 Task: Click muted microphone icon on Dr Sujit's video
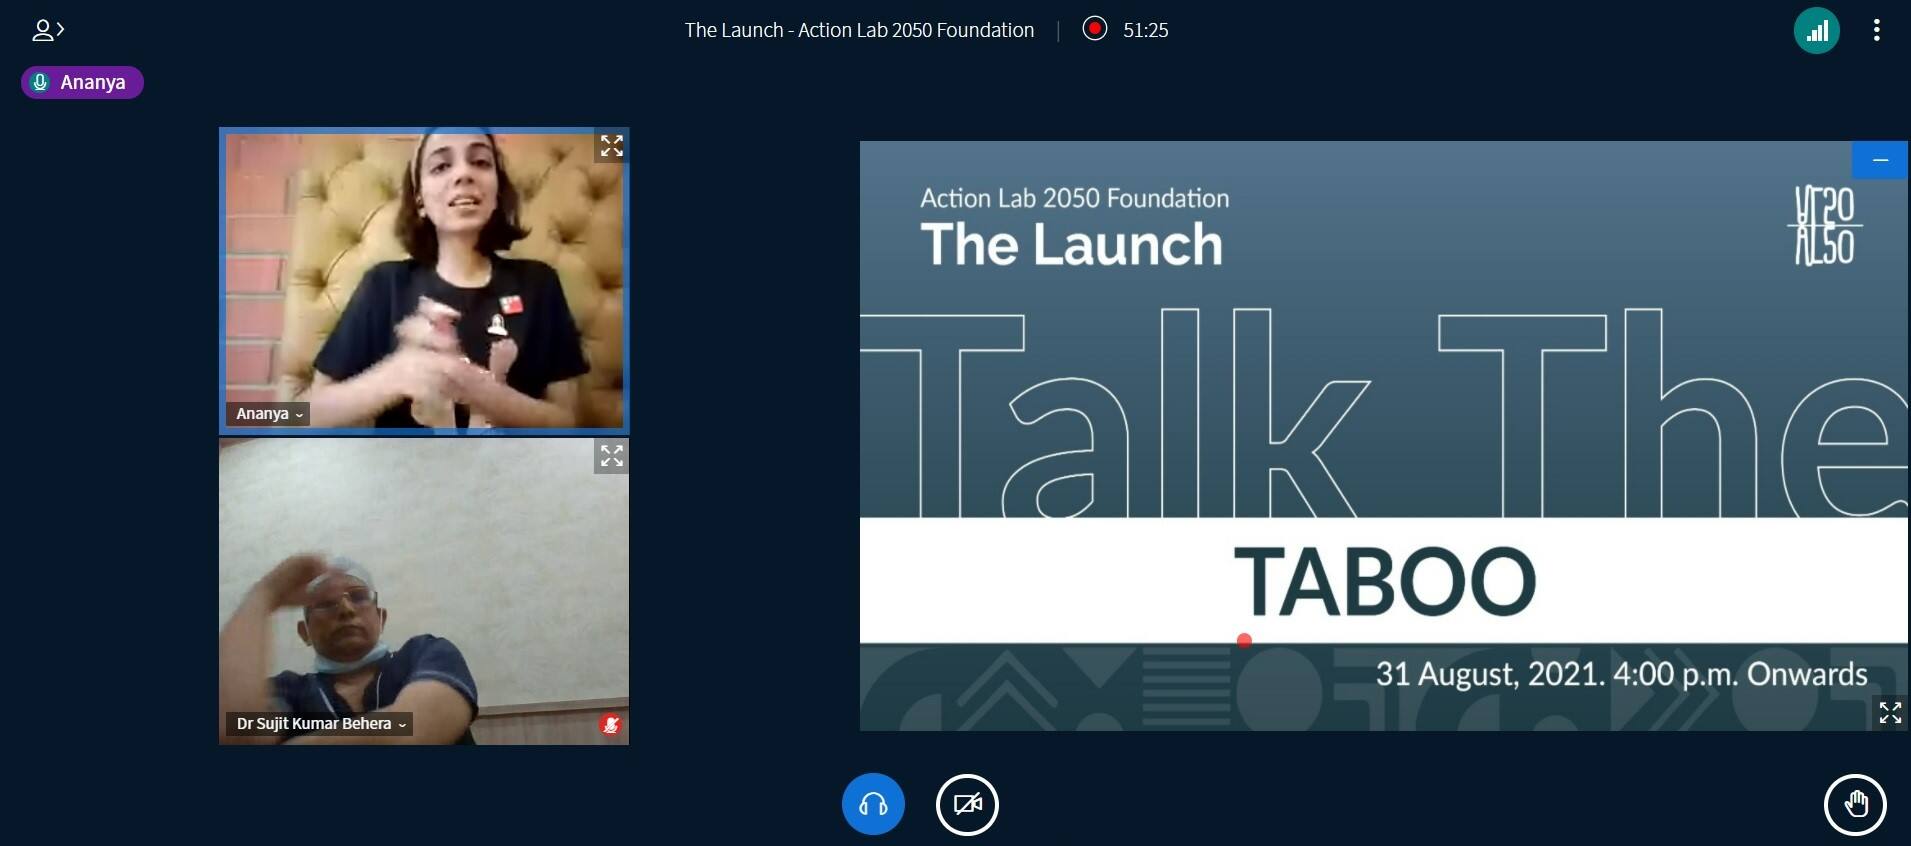(610, 724)
